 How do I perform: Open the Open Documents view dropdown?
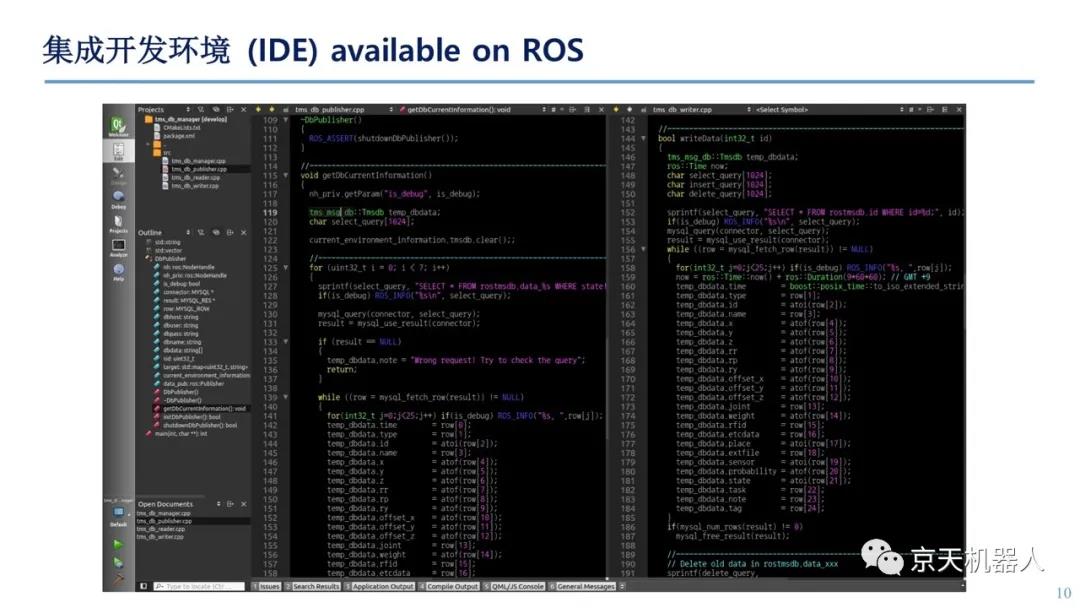[218, 504]
